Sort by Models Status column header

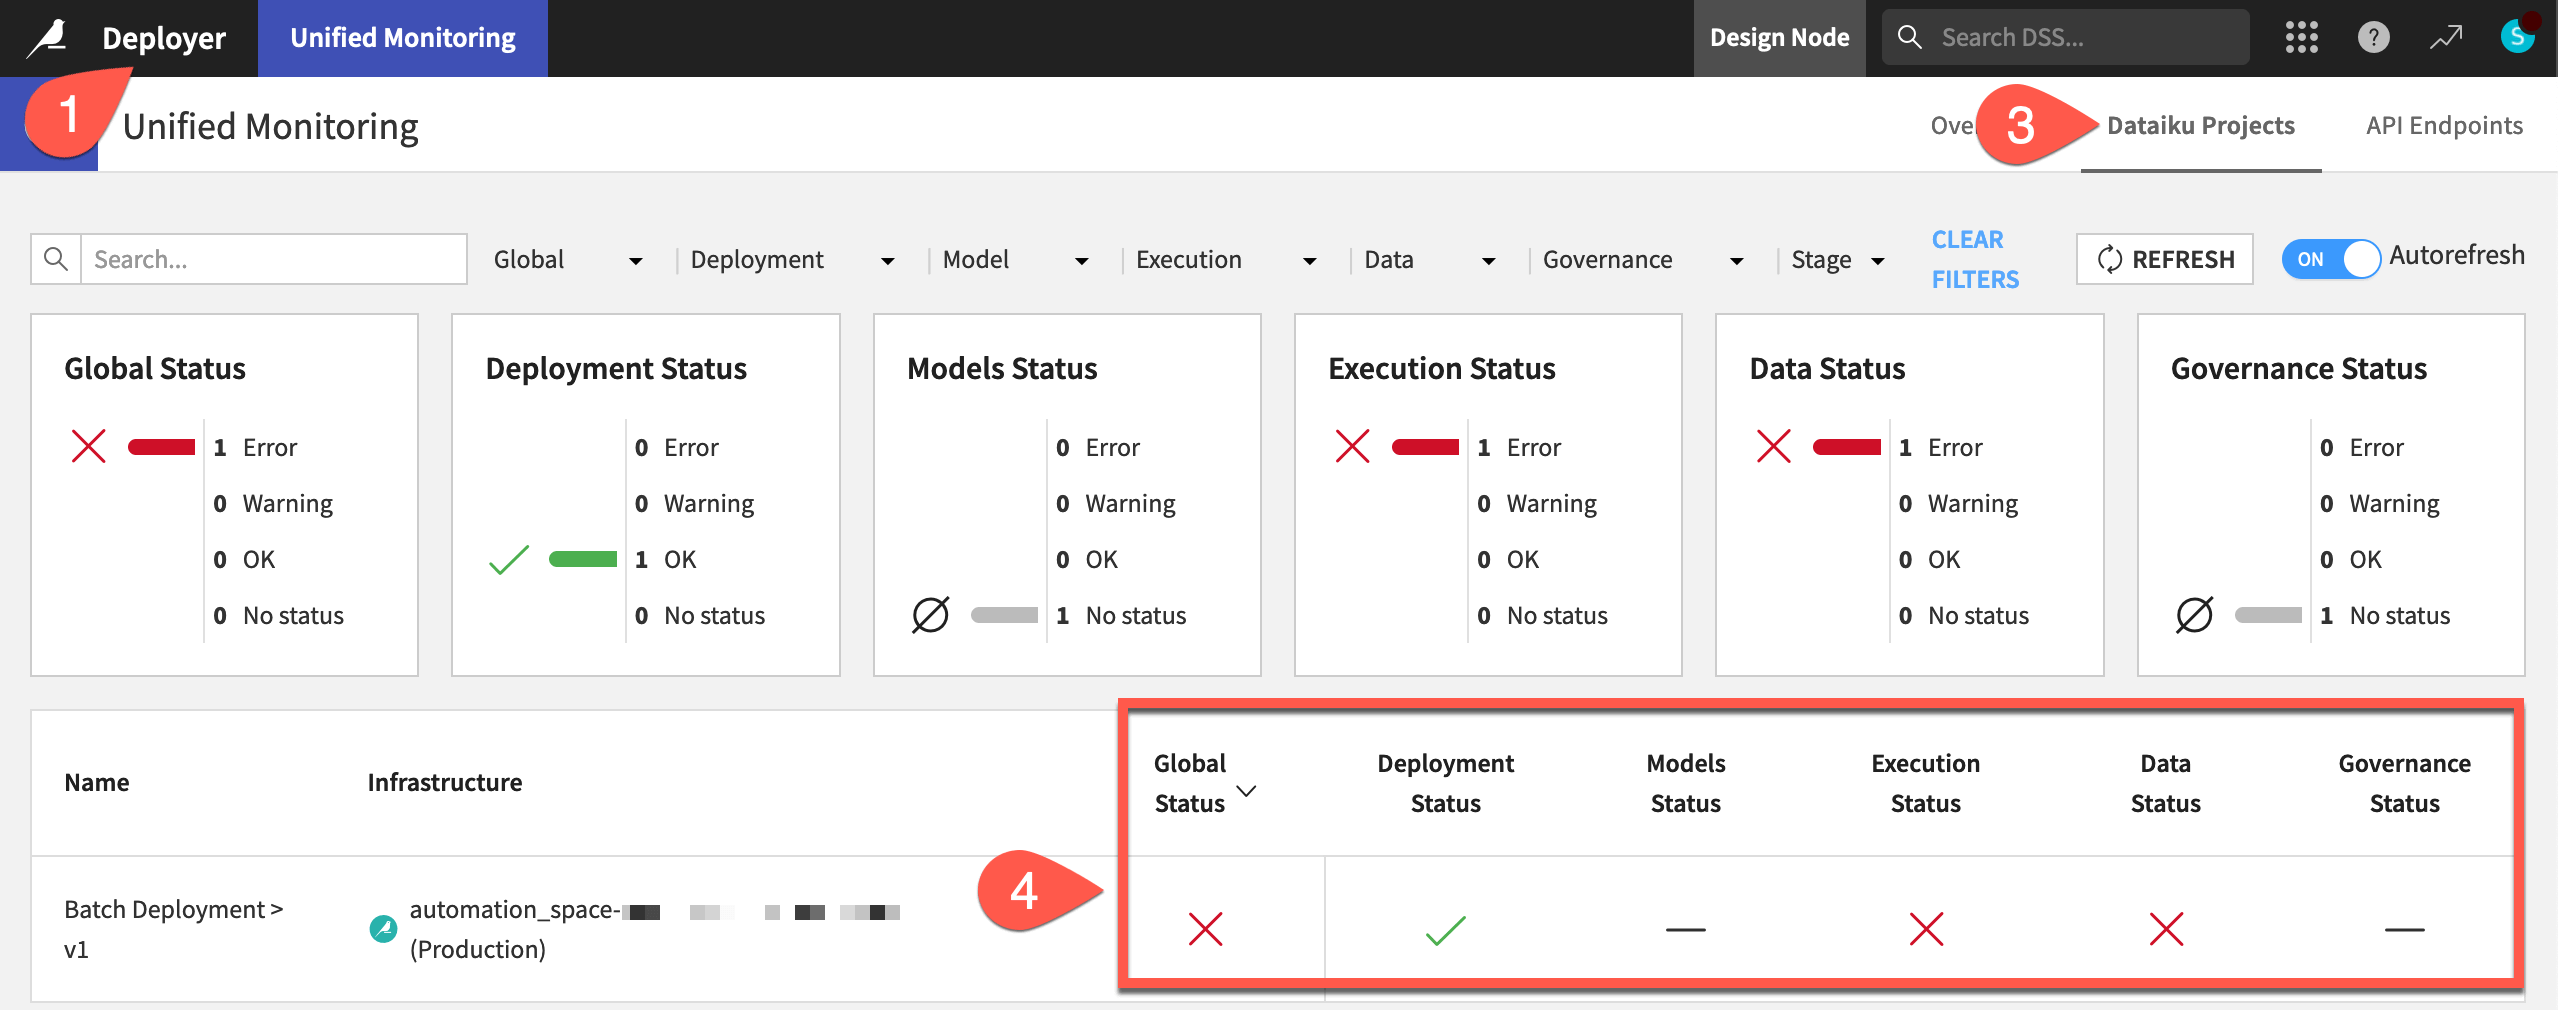[1686, 783]
